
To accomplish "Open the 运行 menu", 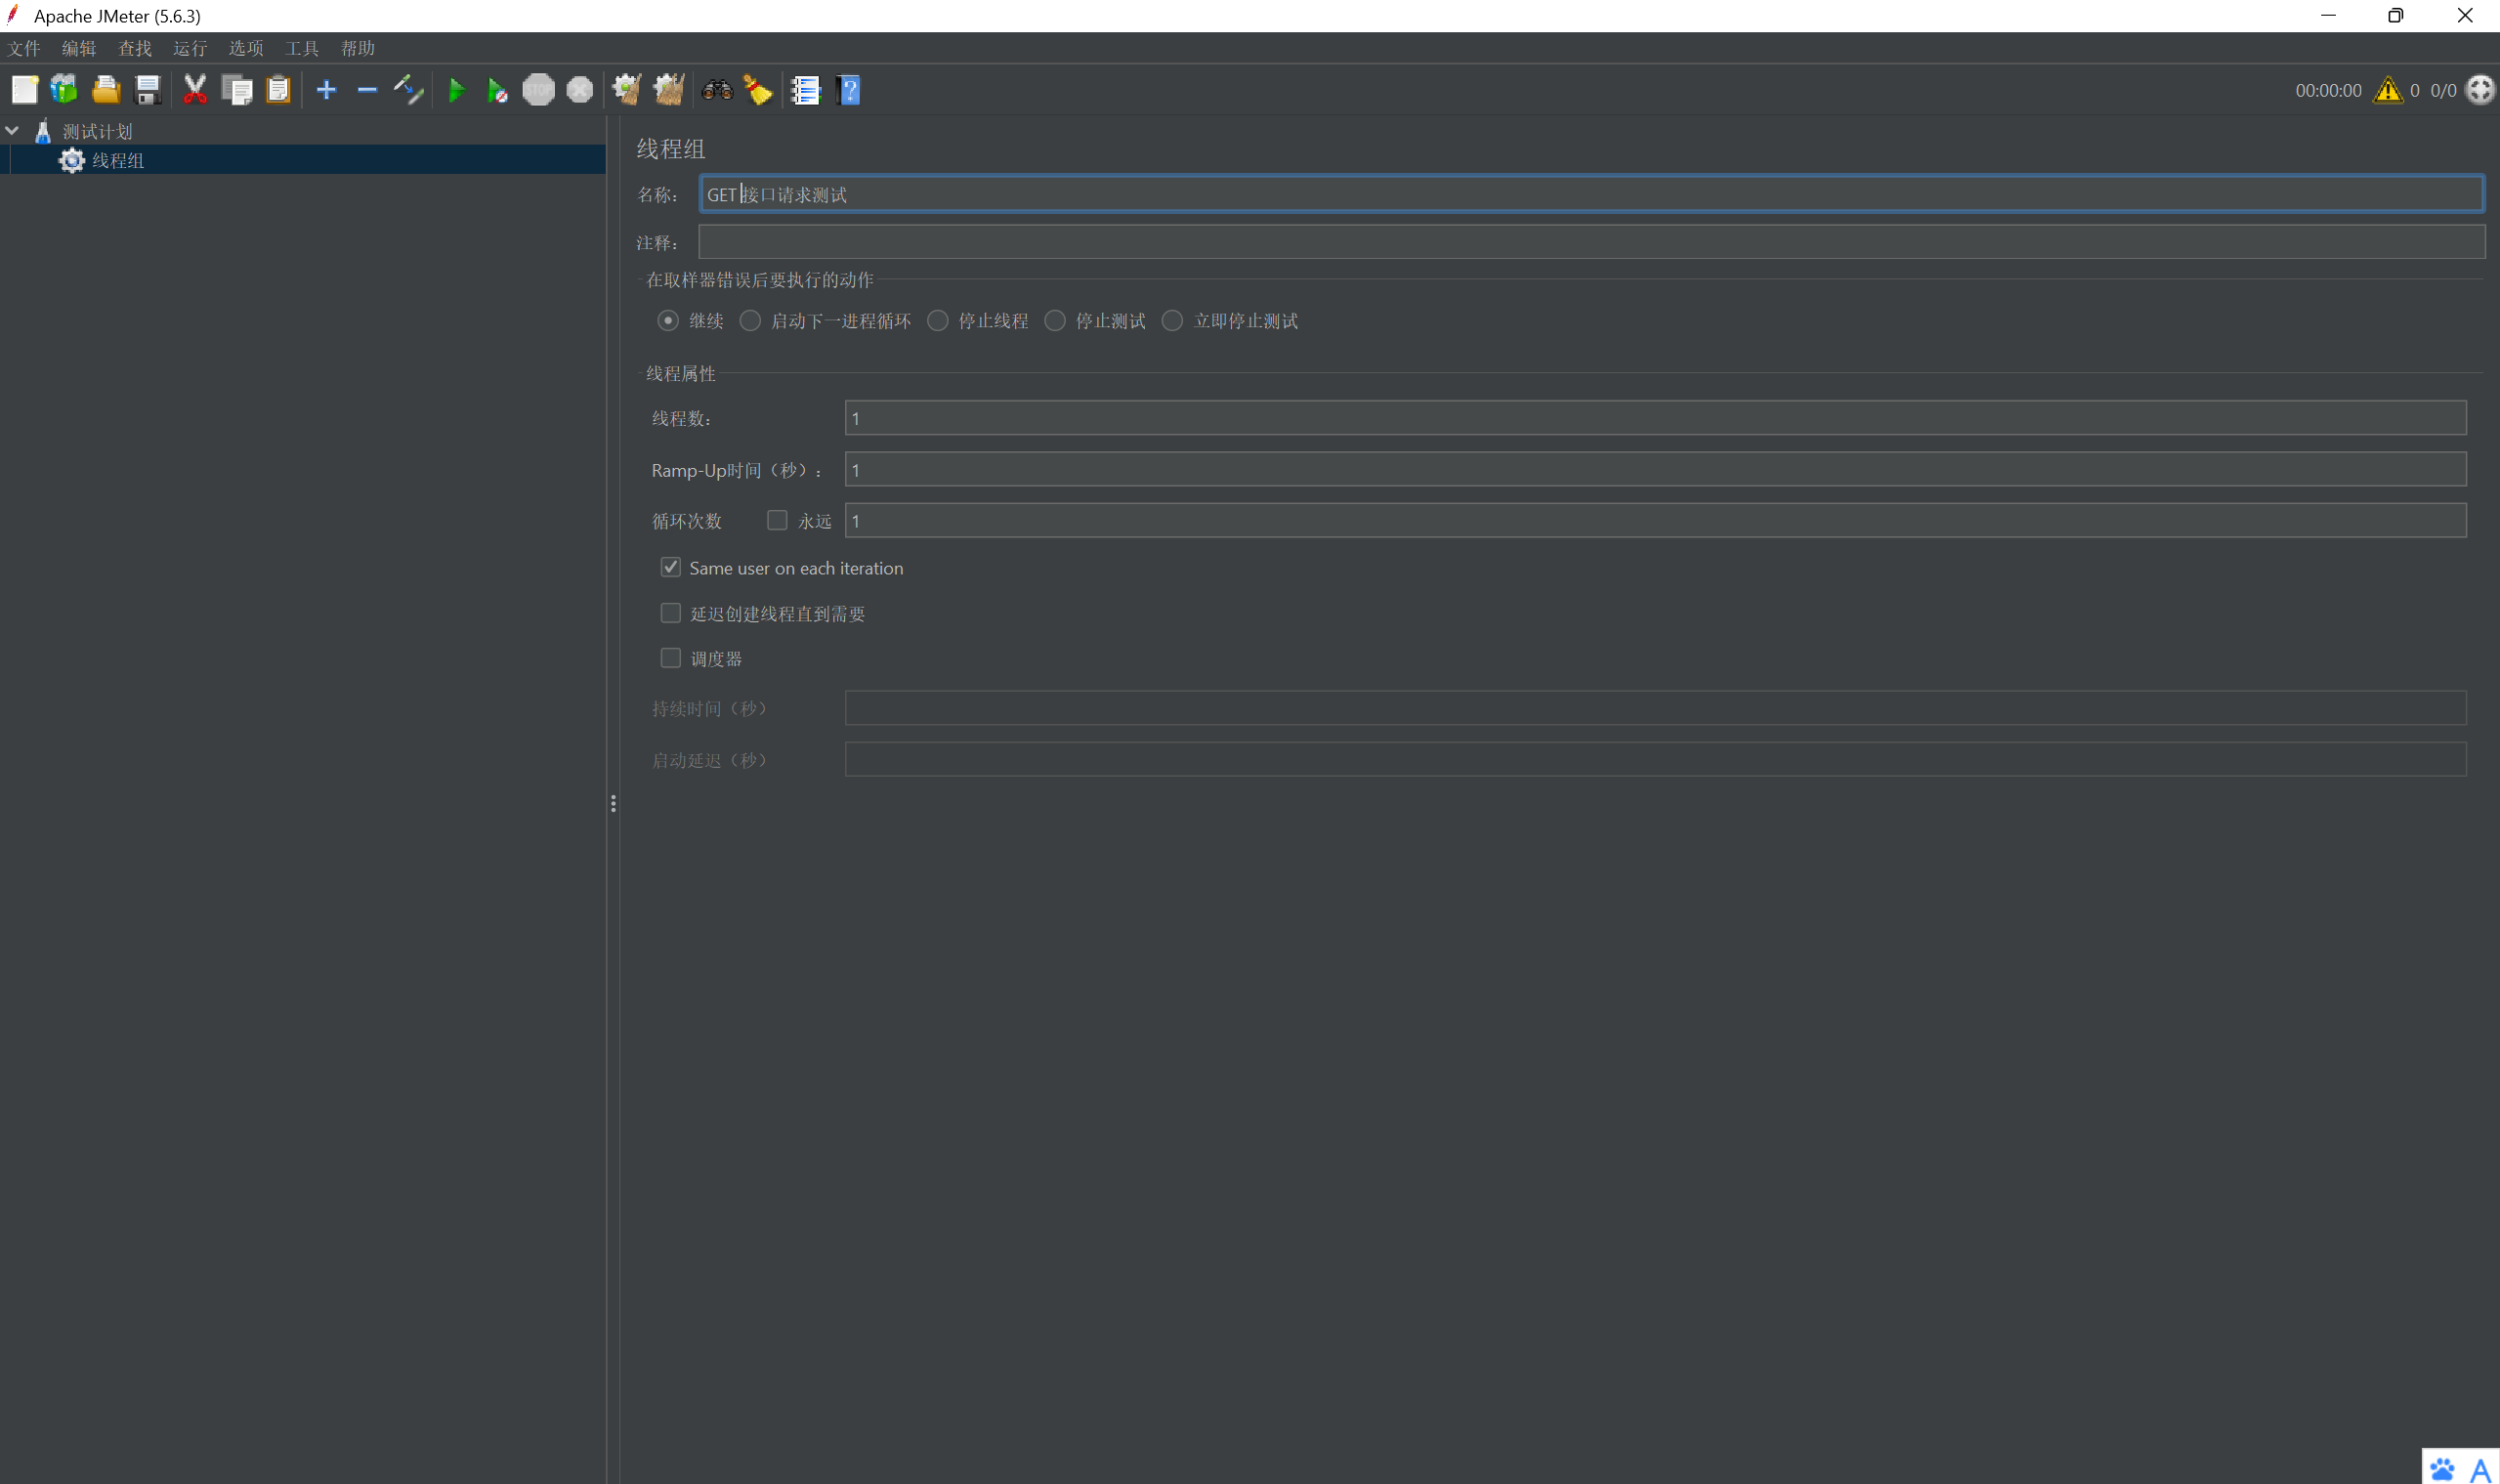I will 189,48.
